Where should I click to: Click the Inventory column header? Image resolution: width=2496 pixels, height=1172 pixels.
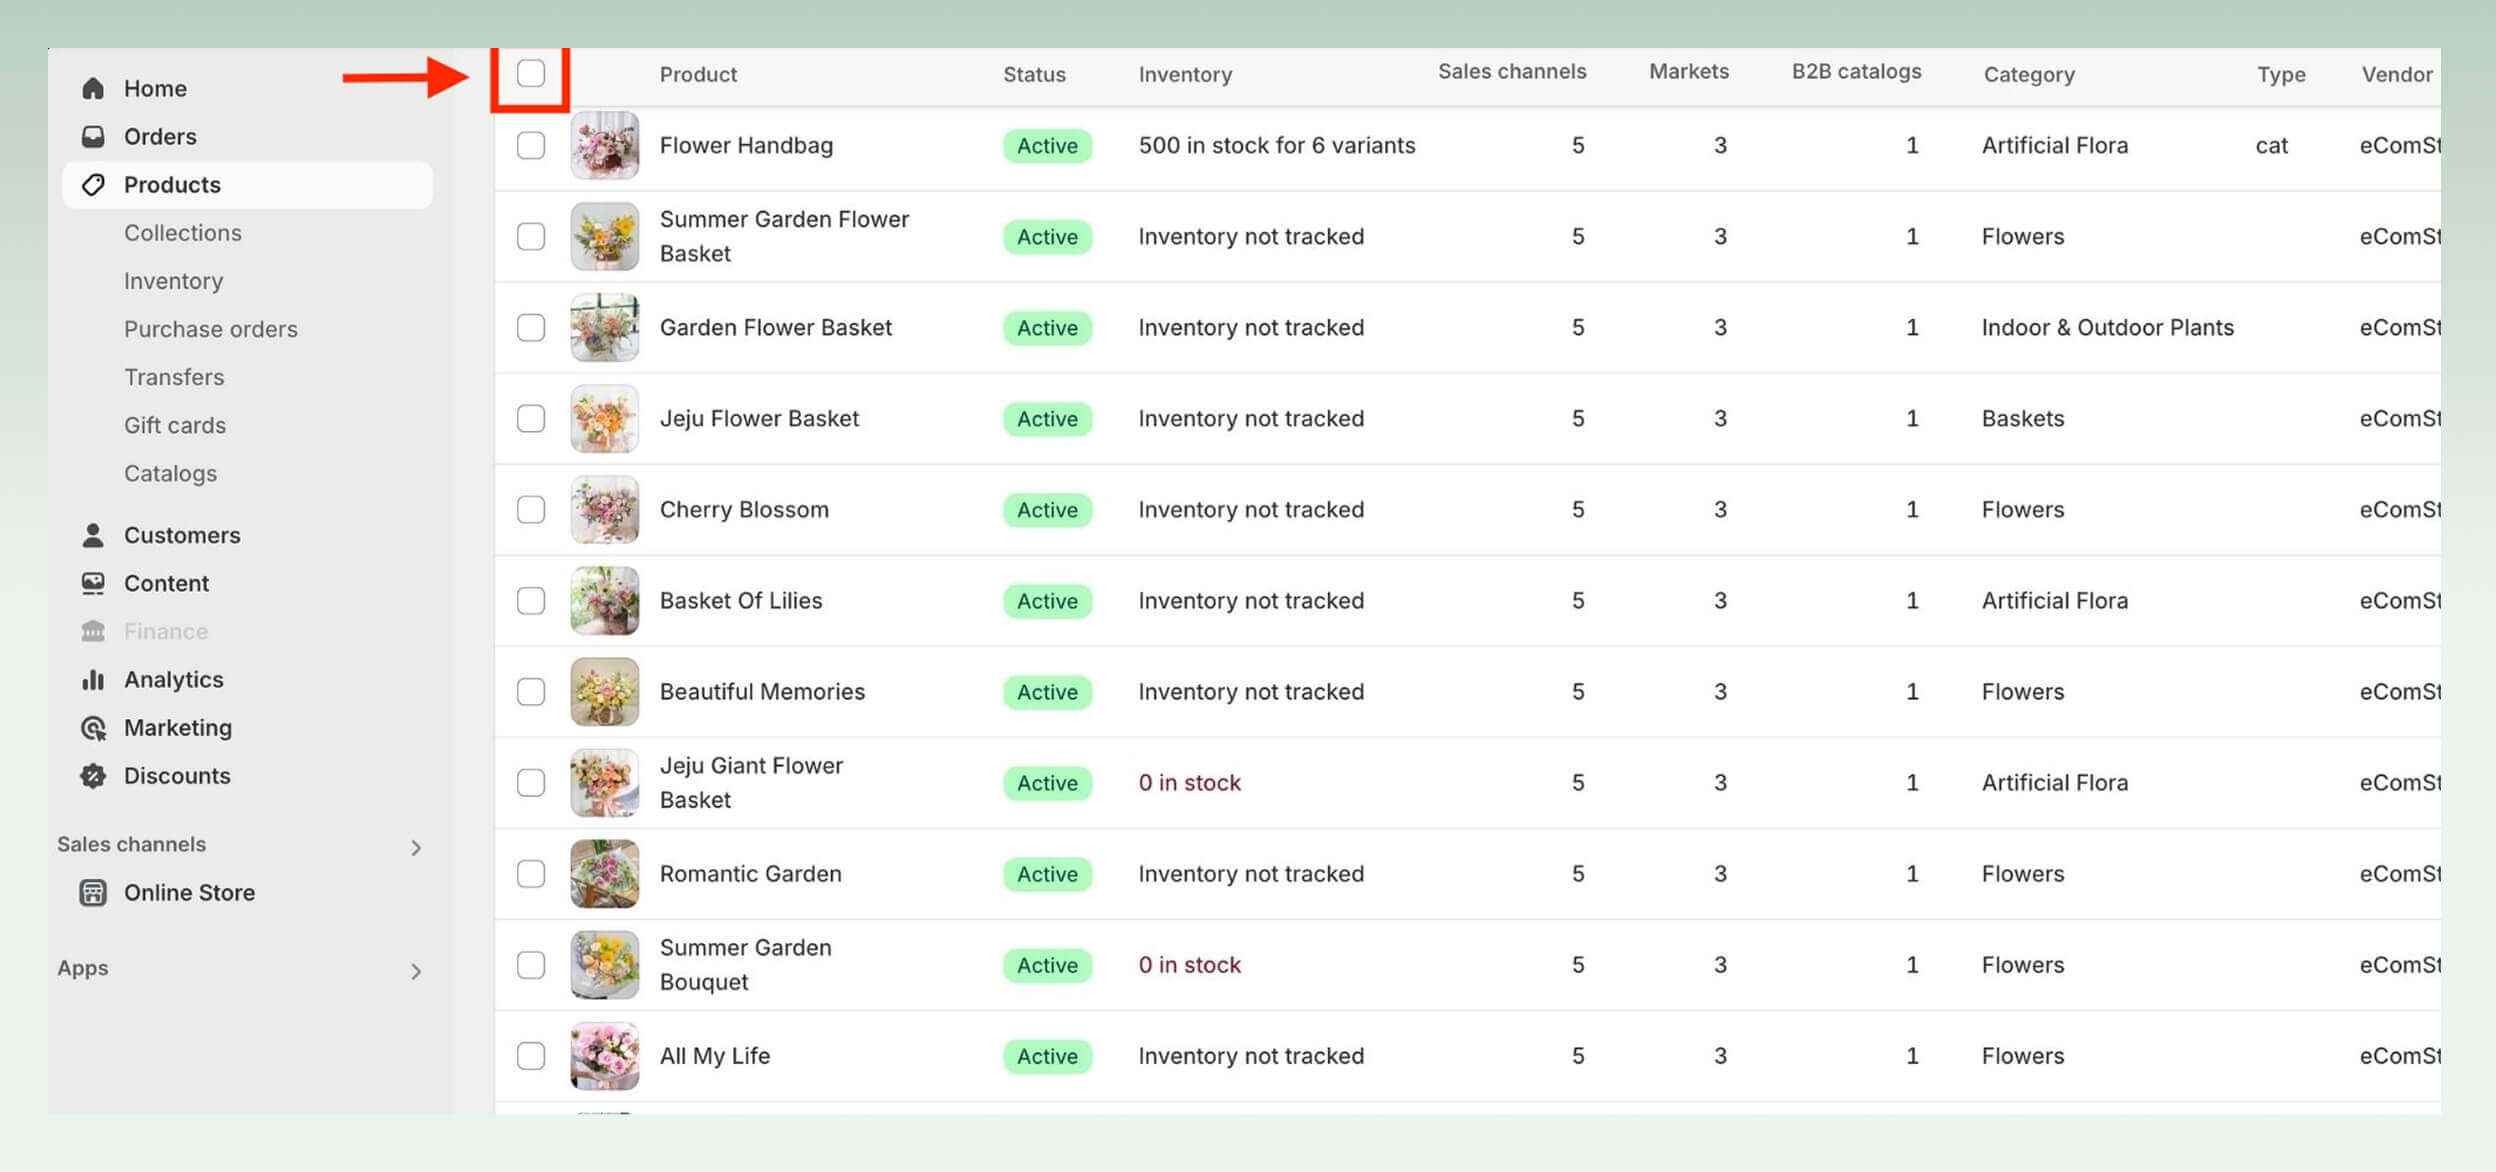pyautogui.click(x=1185, y=74)
